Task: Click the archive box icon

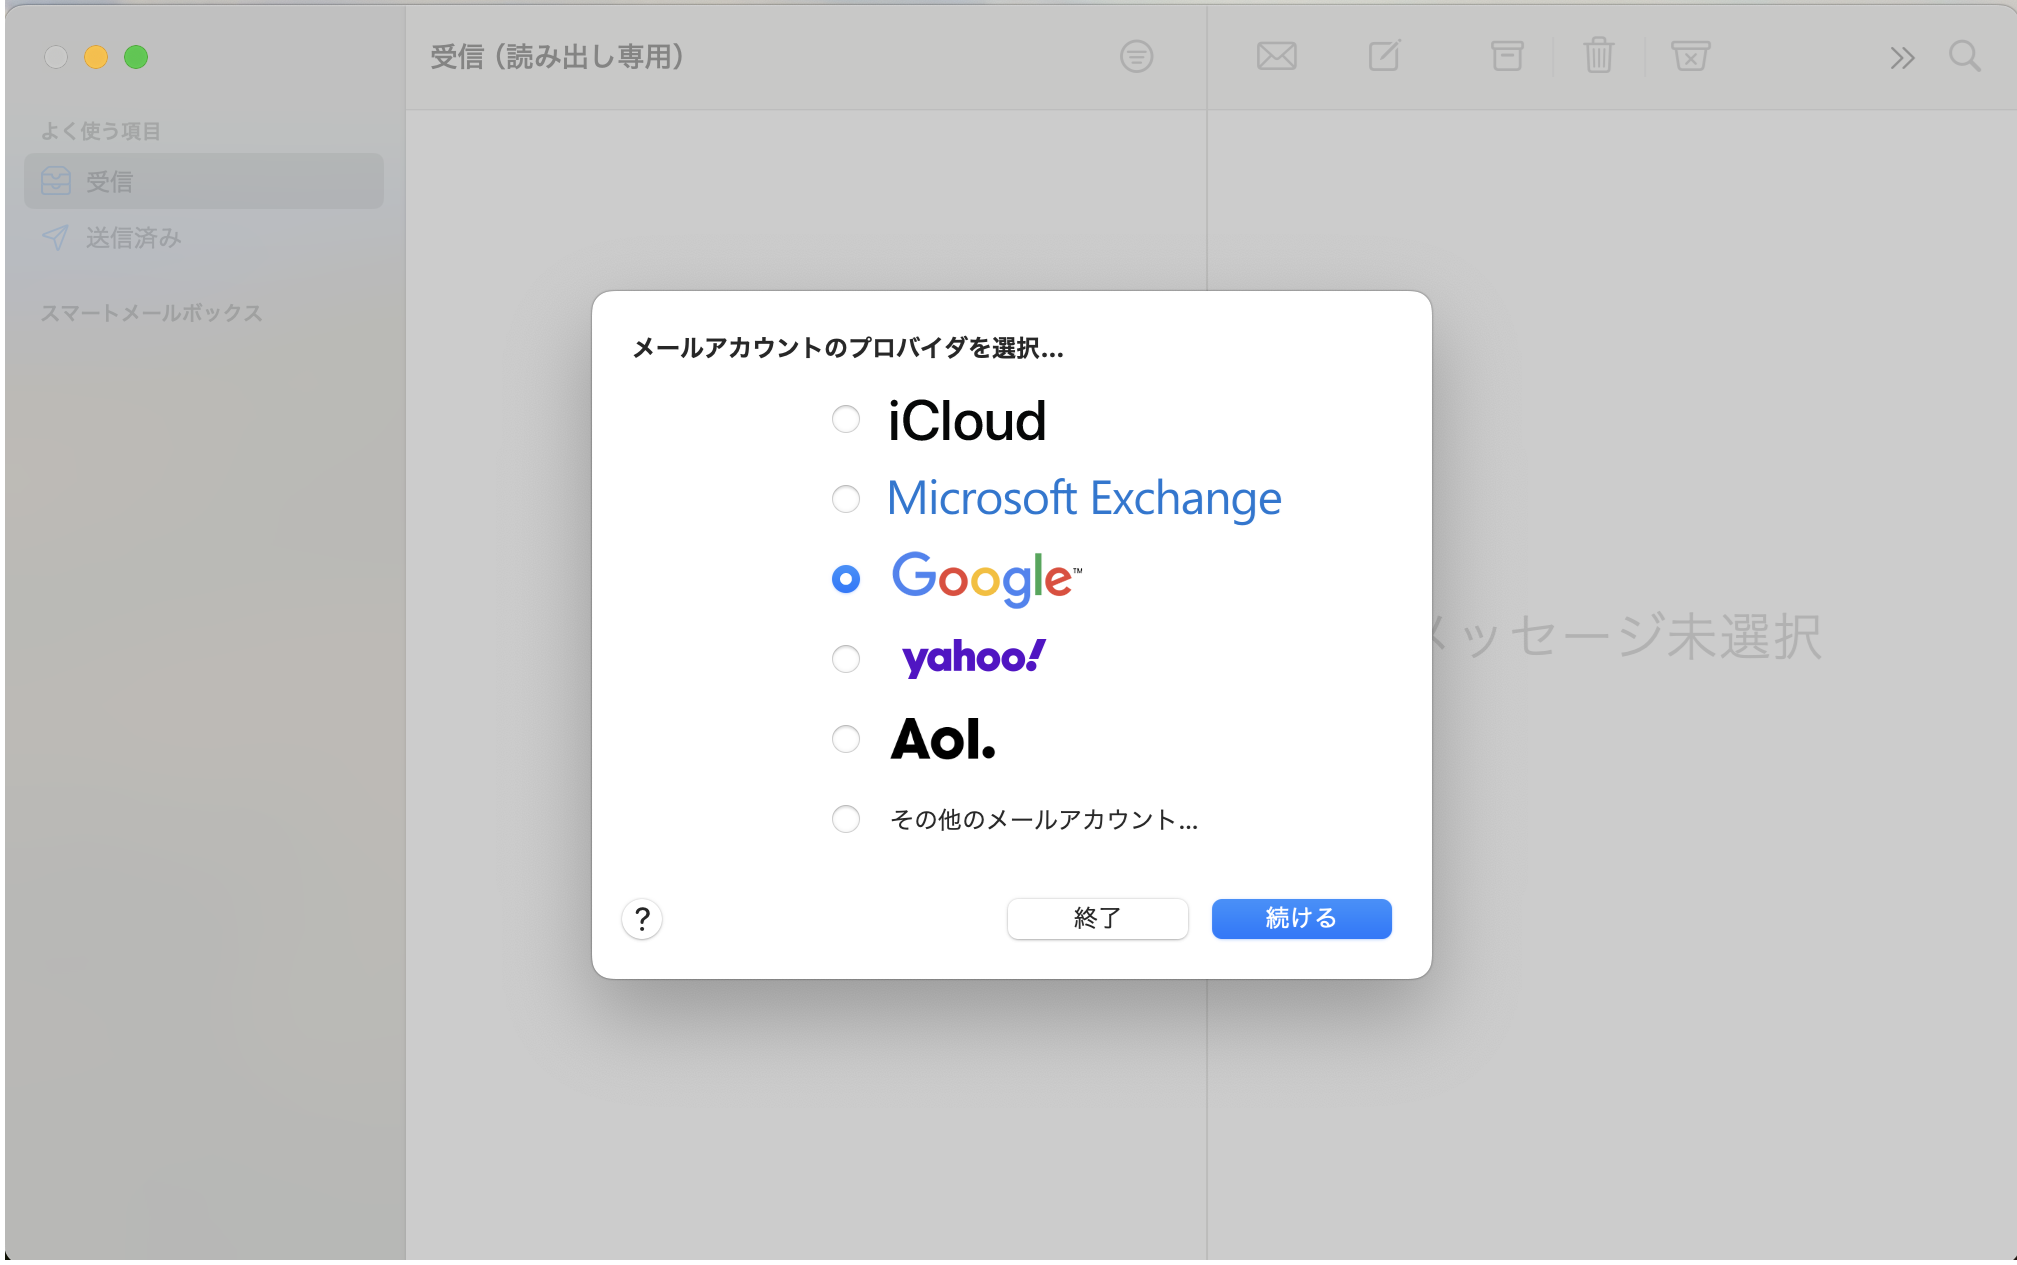Action: 1507,56
